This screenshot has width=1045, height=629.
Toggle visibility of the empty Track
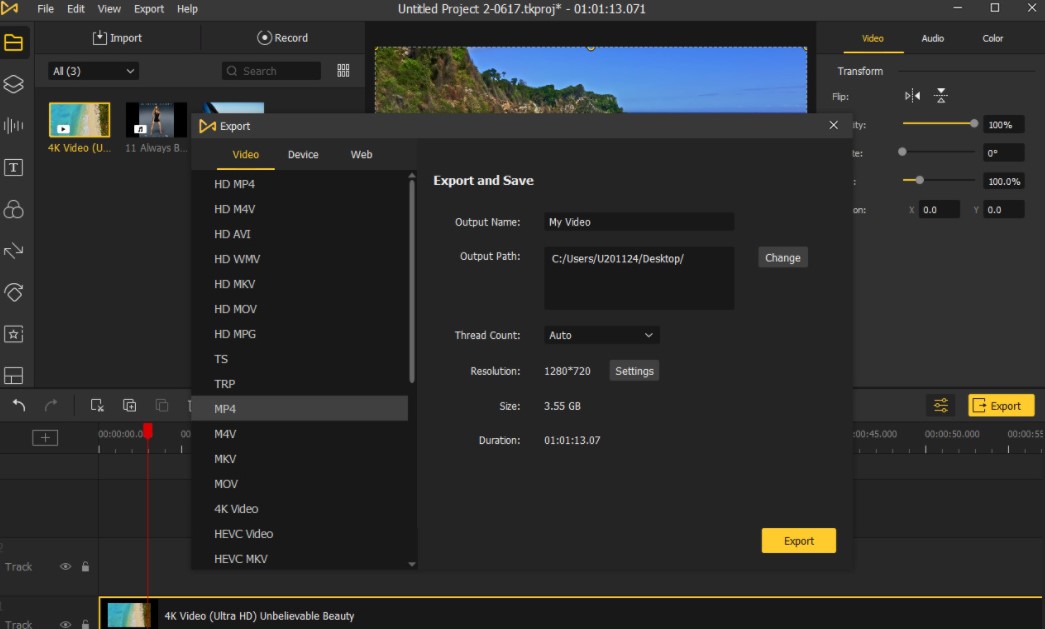pyautogui.click(x=65, y=566)
